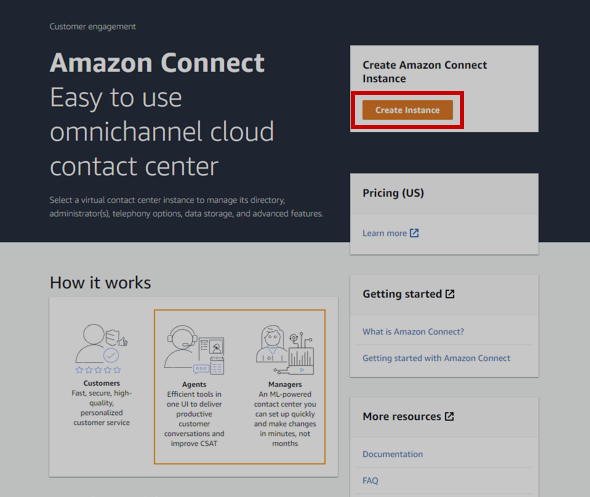Screen dimensions: 590x497
Task: Click the Managers illustration icon
Action: [x=285, y=350]
